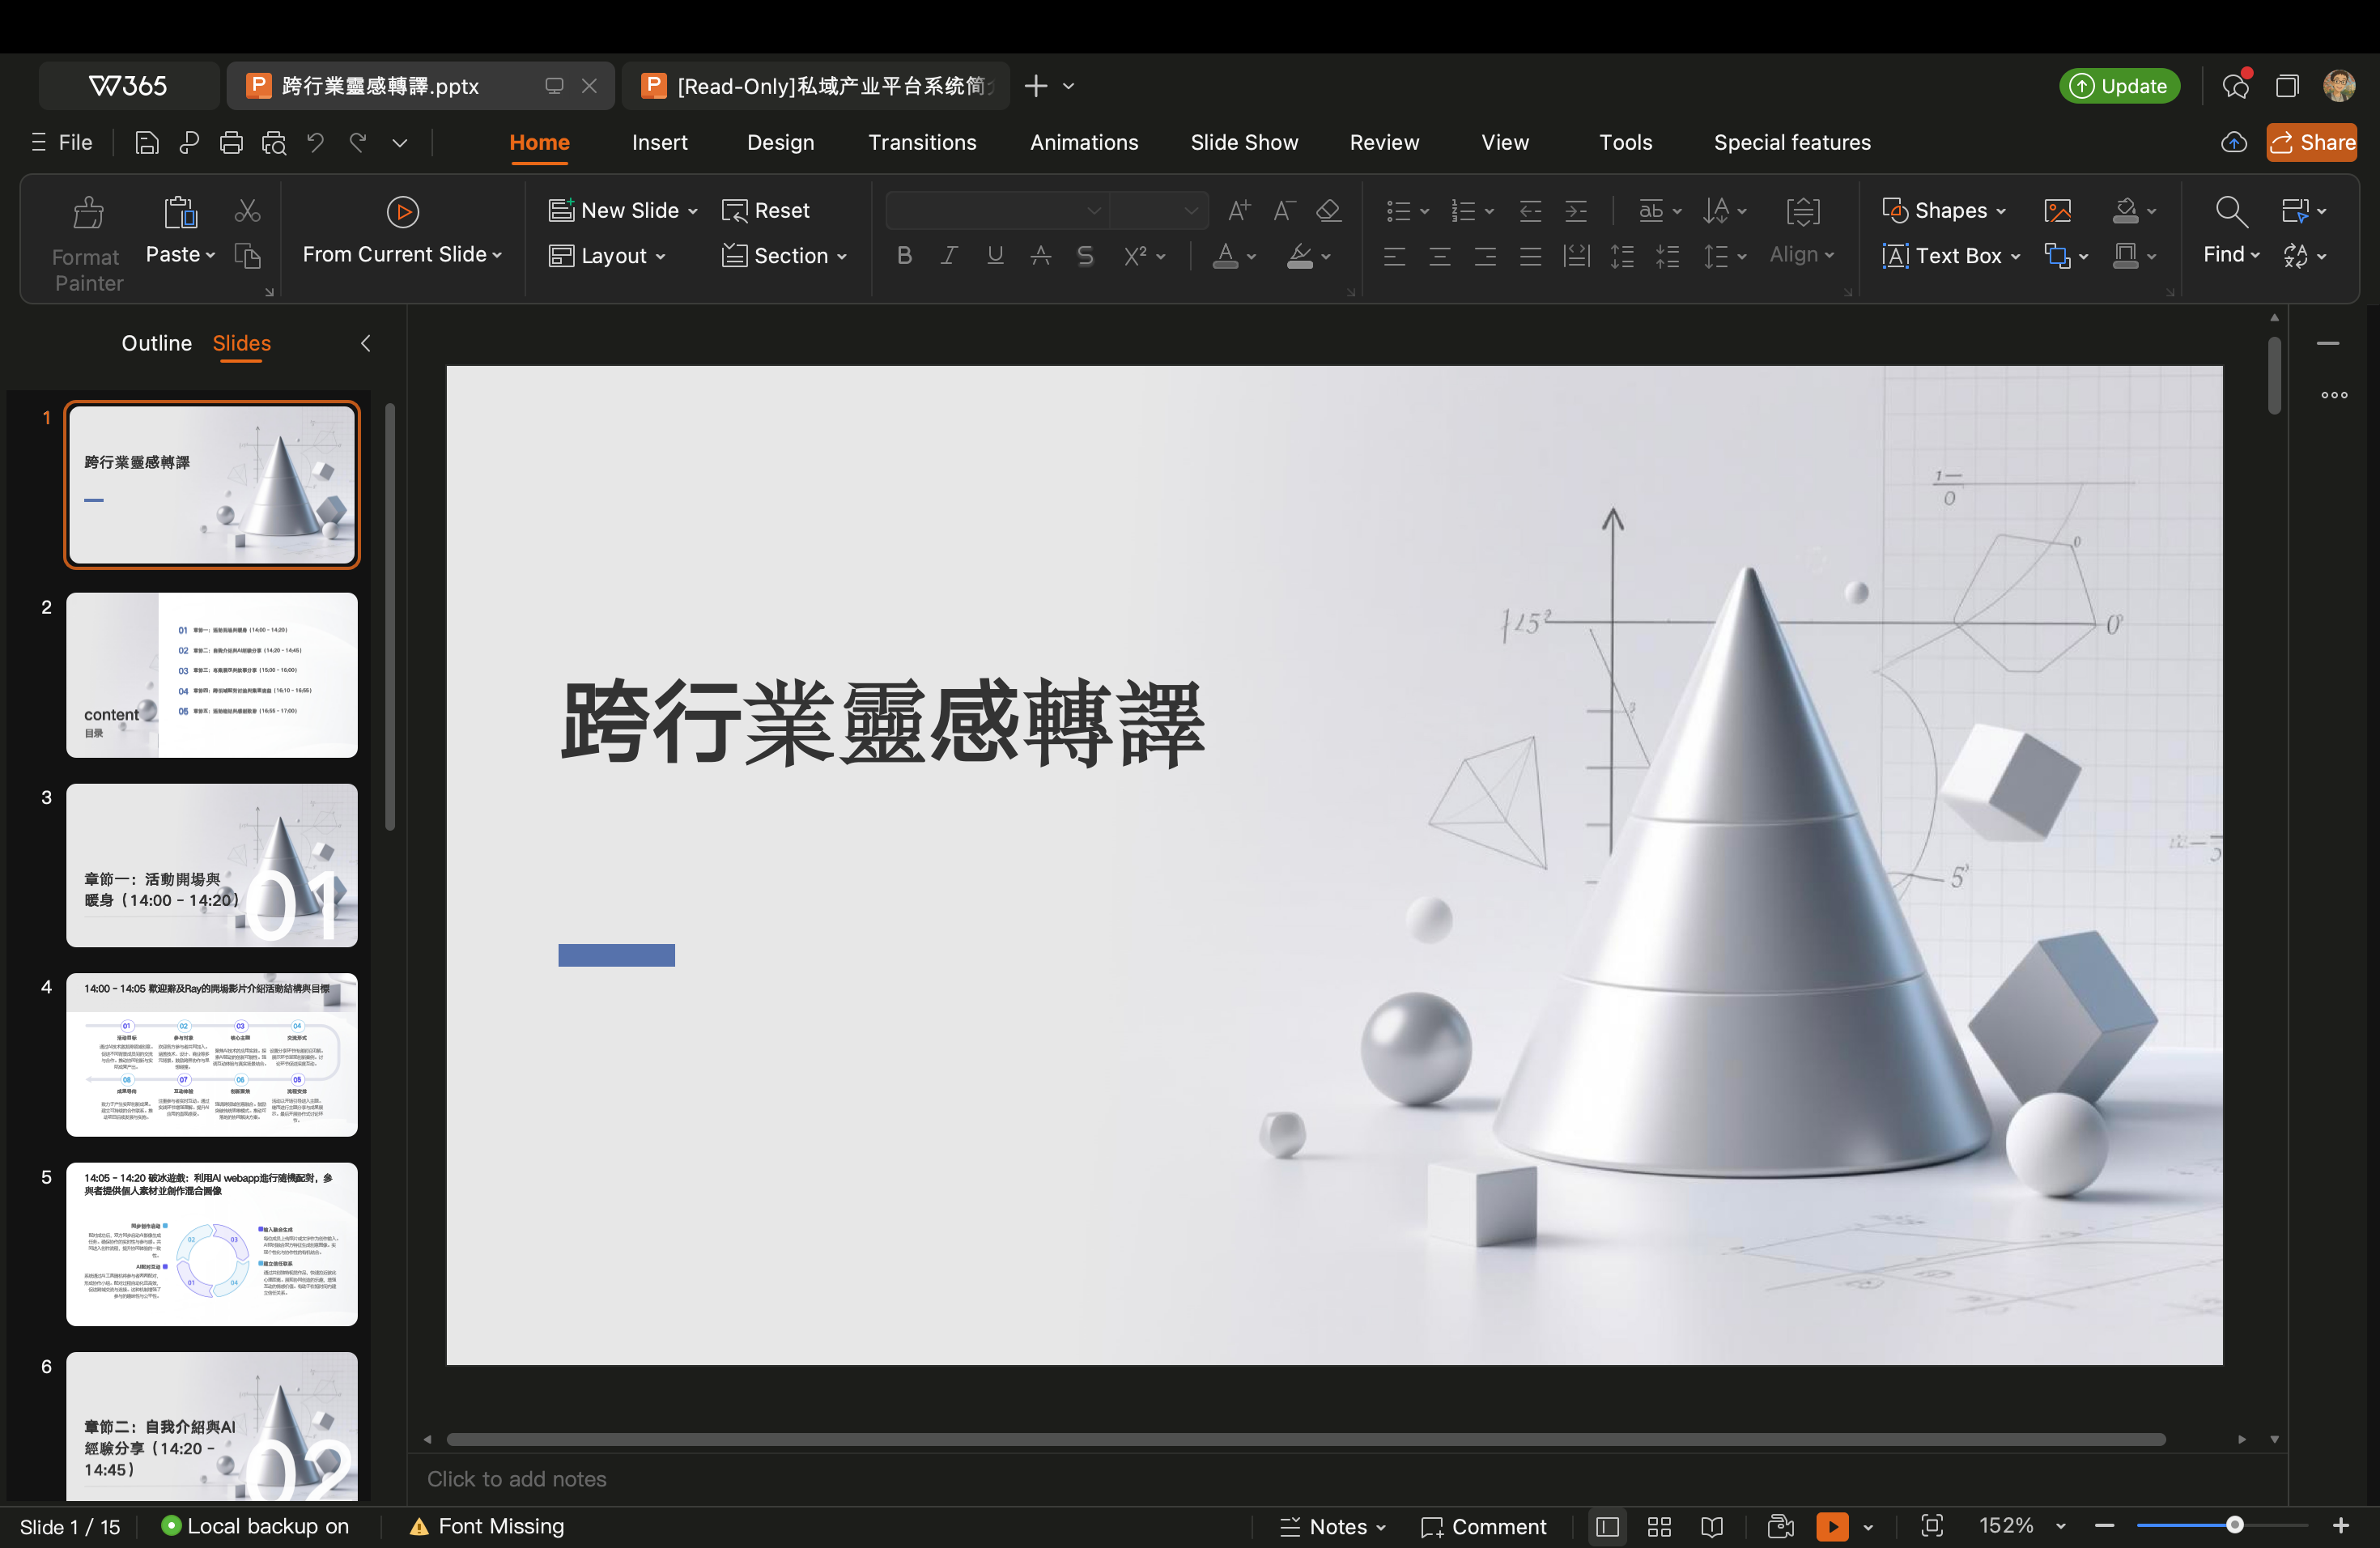Open the Insert ribbon tab
This screenshot has height=1548, width=2380.
click(x=659, y=143)
